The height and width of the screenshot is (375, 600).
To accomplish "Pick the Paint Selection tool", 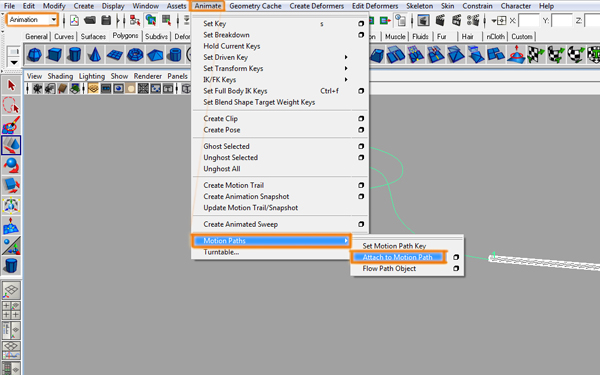I will pyautogui.click(x=11, y=125).
